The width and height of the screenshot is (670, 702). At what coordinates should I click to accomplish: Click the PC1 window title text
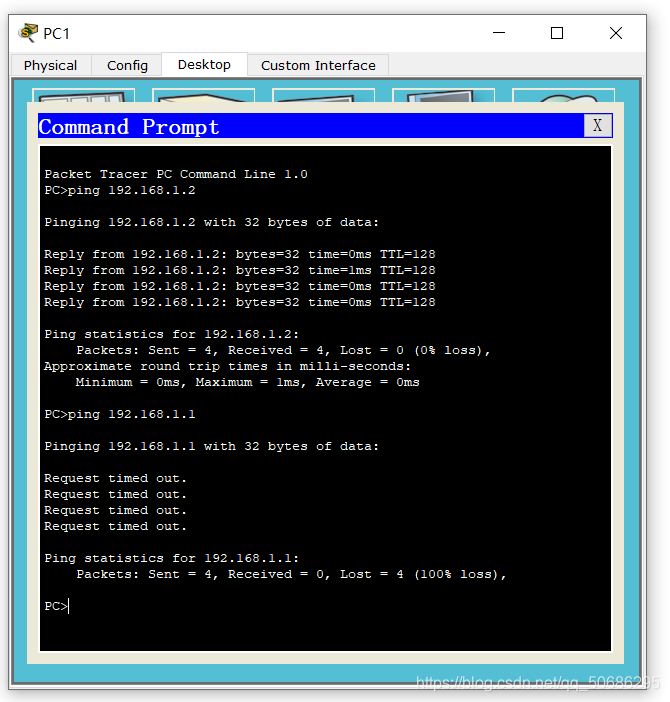(56, 34)
